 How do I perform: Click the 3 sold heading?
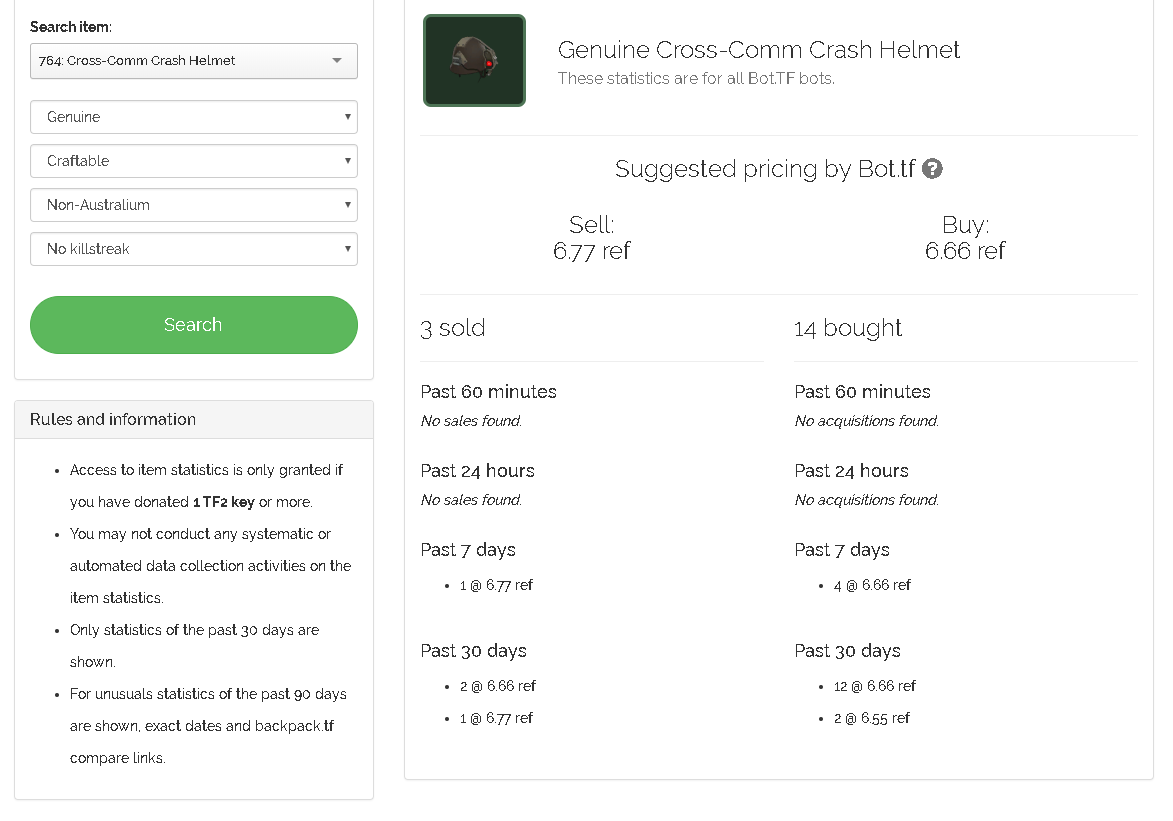tap(453, 328)
